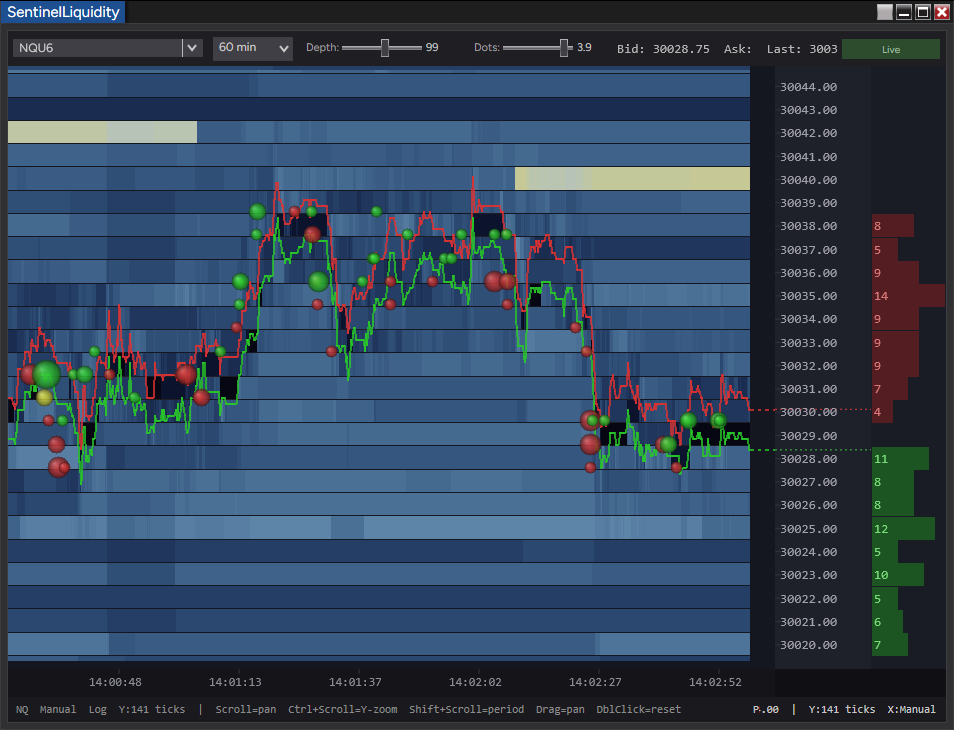The width and height of the screenshot is (954, 730).
Task: Click the 14:00:48 time axis label
Action: pos(115,682)
